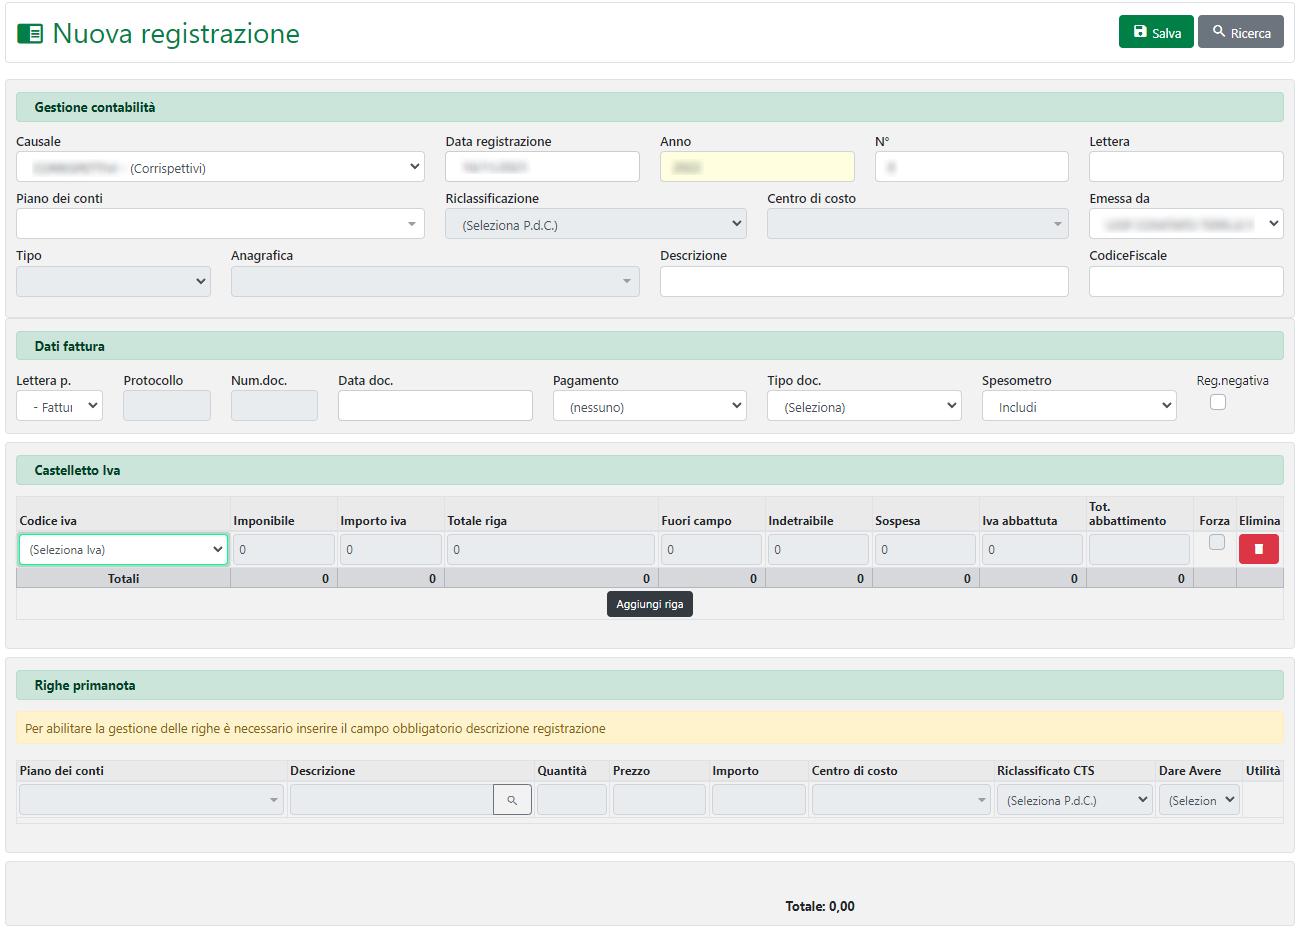
Task: Click the Data registrazione field
Action: point(542,167)
